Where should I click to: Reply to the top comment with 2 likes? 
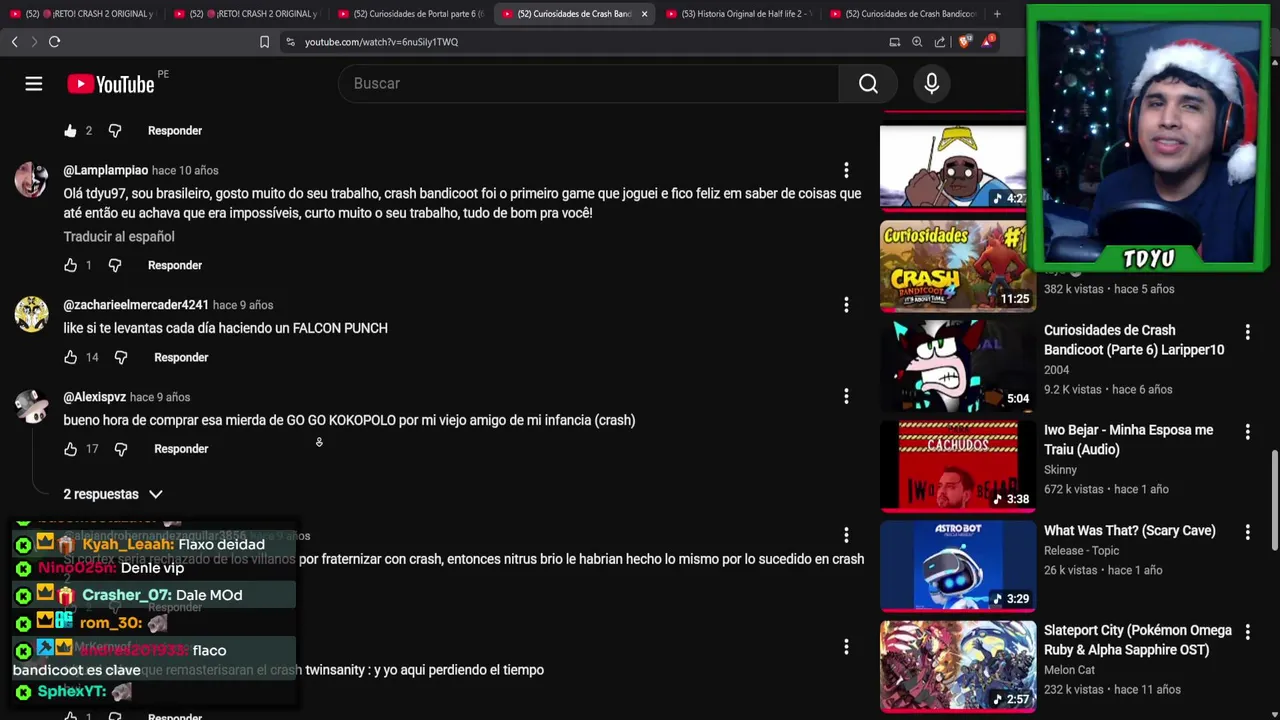175,131
